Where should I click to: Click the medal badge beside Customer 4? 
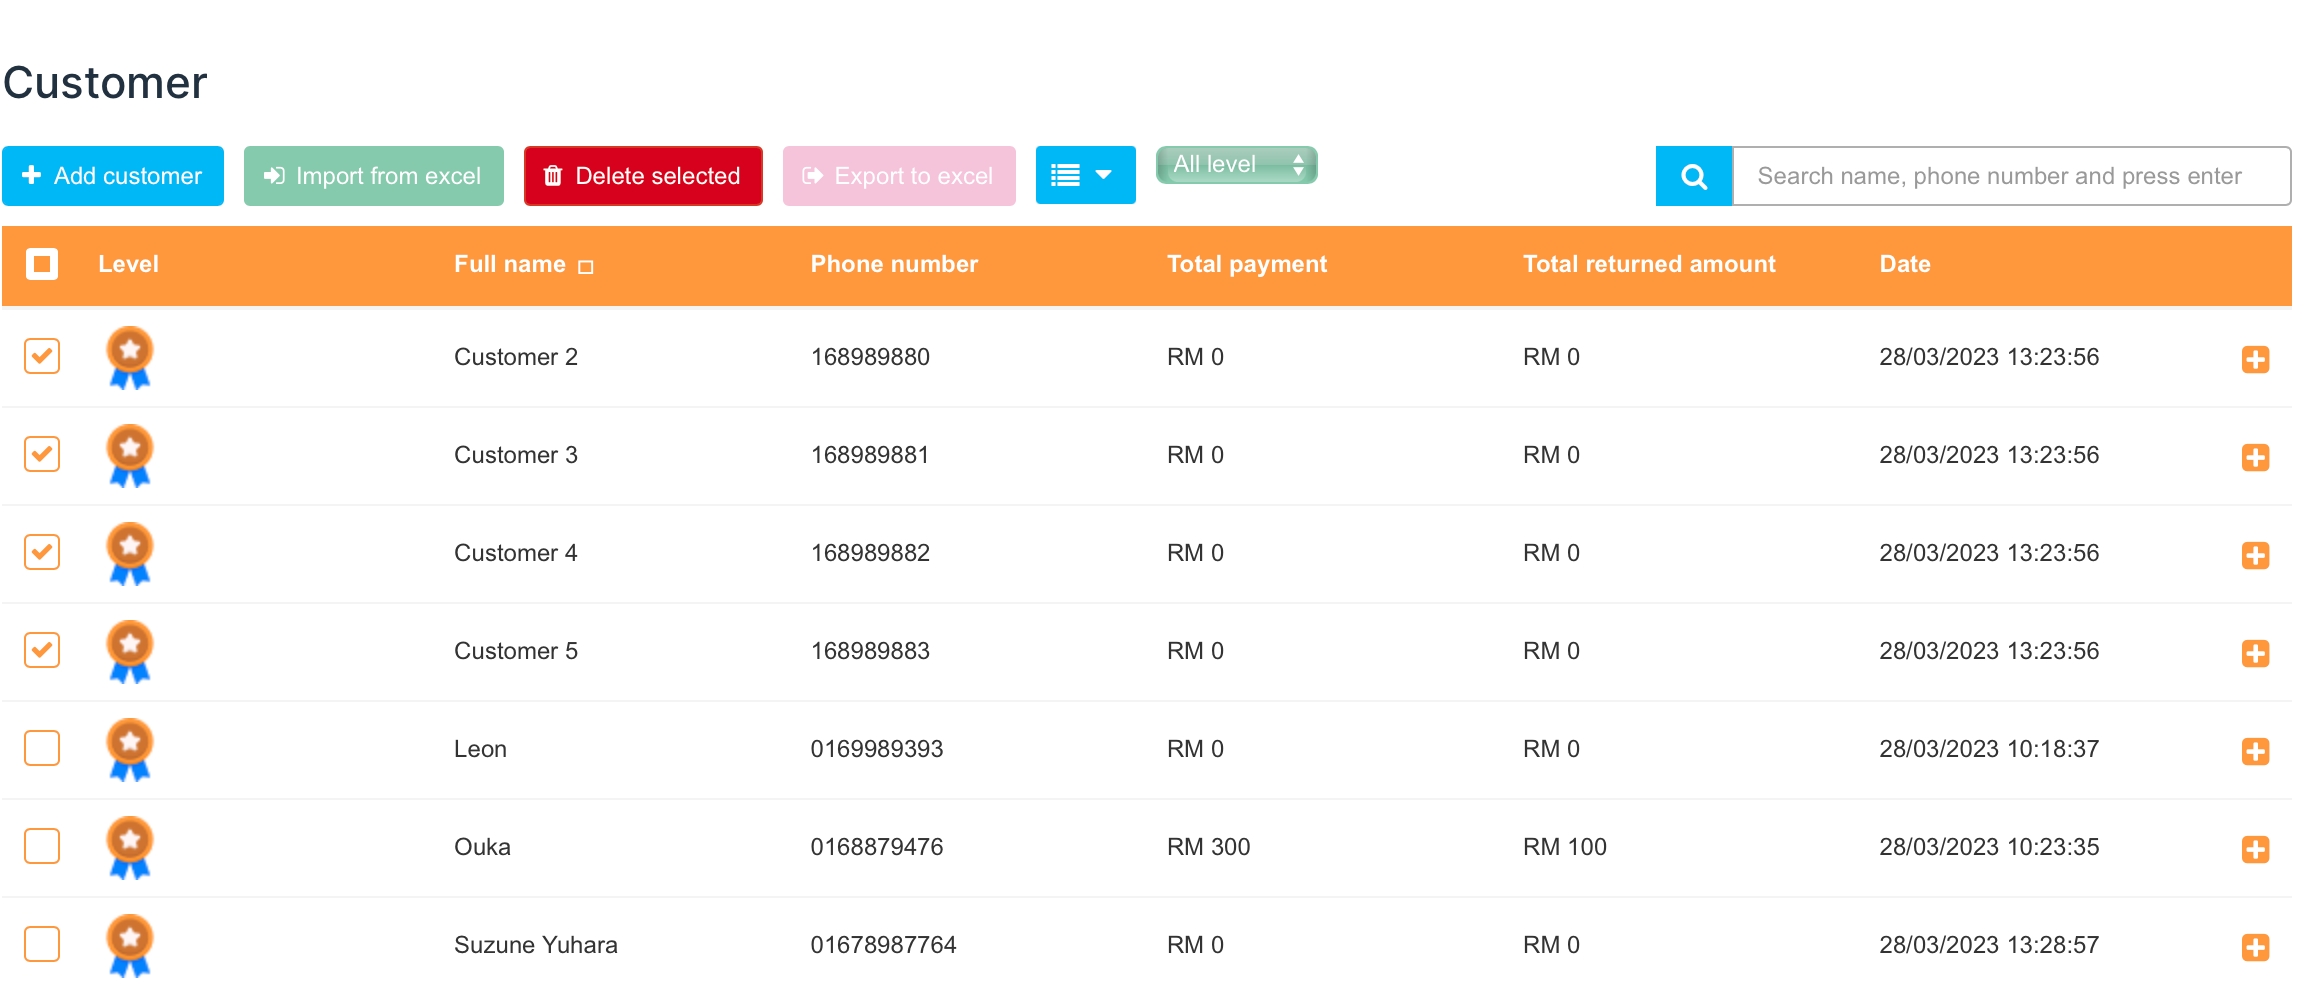130,553
